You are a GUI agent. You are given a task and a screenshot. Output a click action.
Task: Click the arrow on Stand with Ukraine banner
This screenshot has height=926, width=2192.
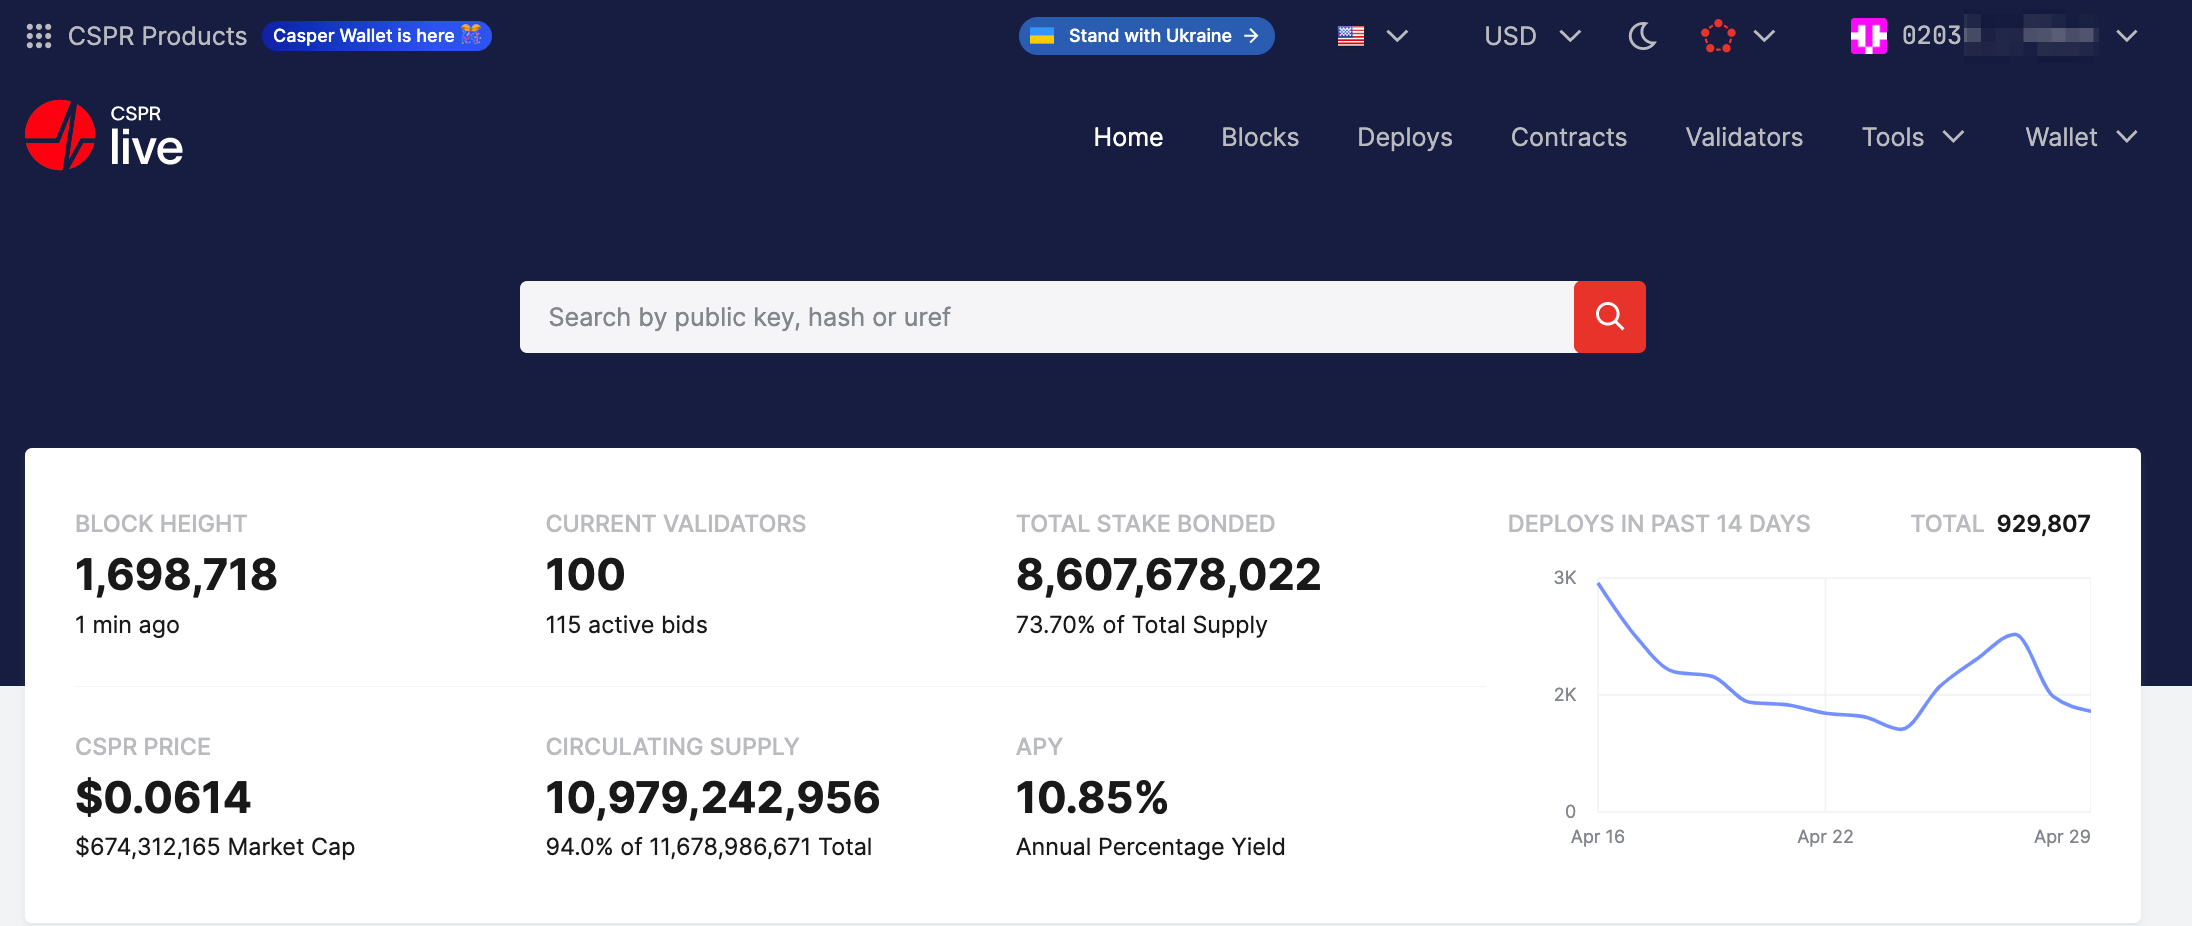click(1252, 35)
